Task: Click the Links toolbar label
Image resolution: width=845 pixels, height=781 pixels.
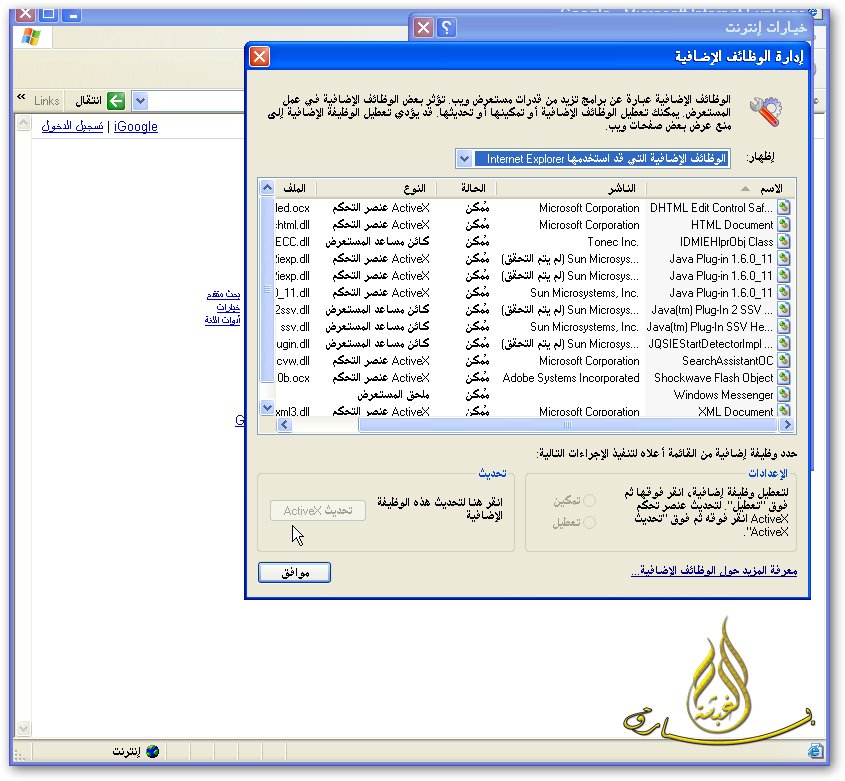Action: click(46, 101)
